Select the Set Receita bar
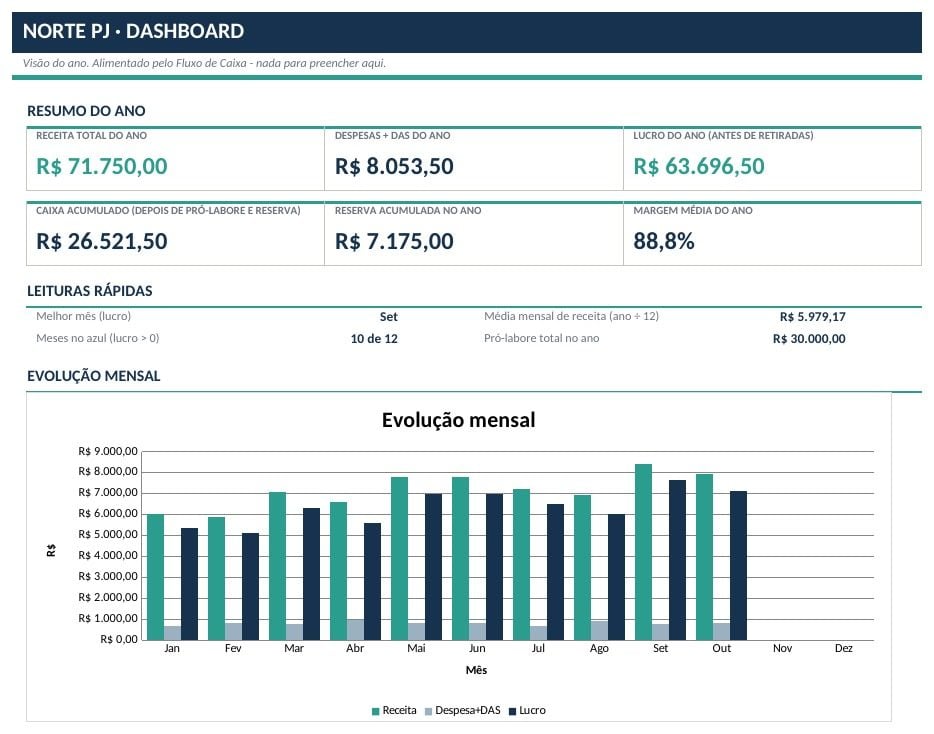Viewport: 934px width, 734px height. coord(643,552)
